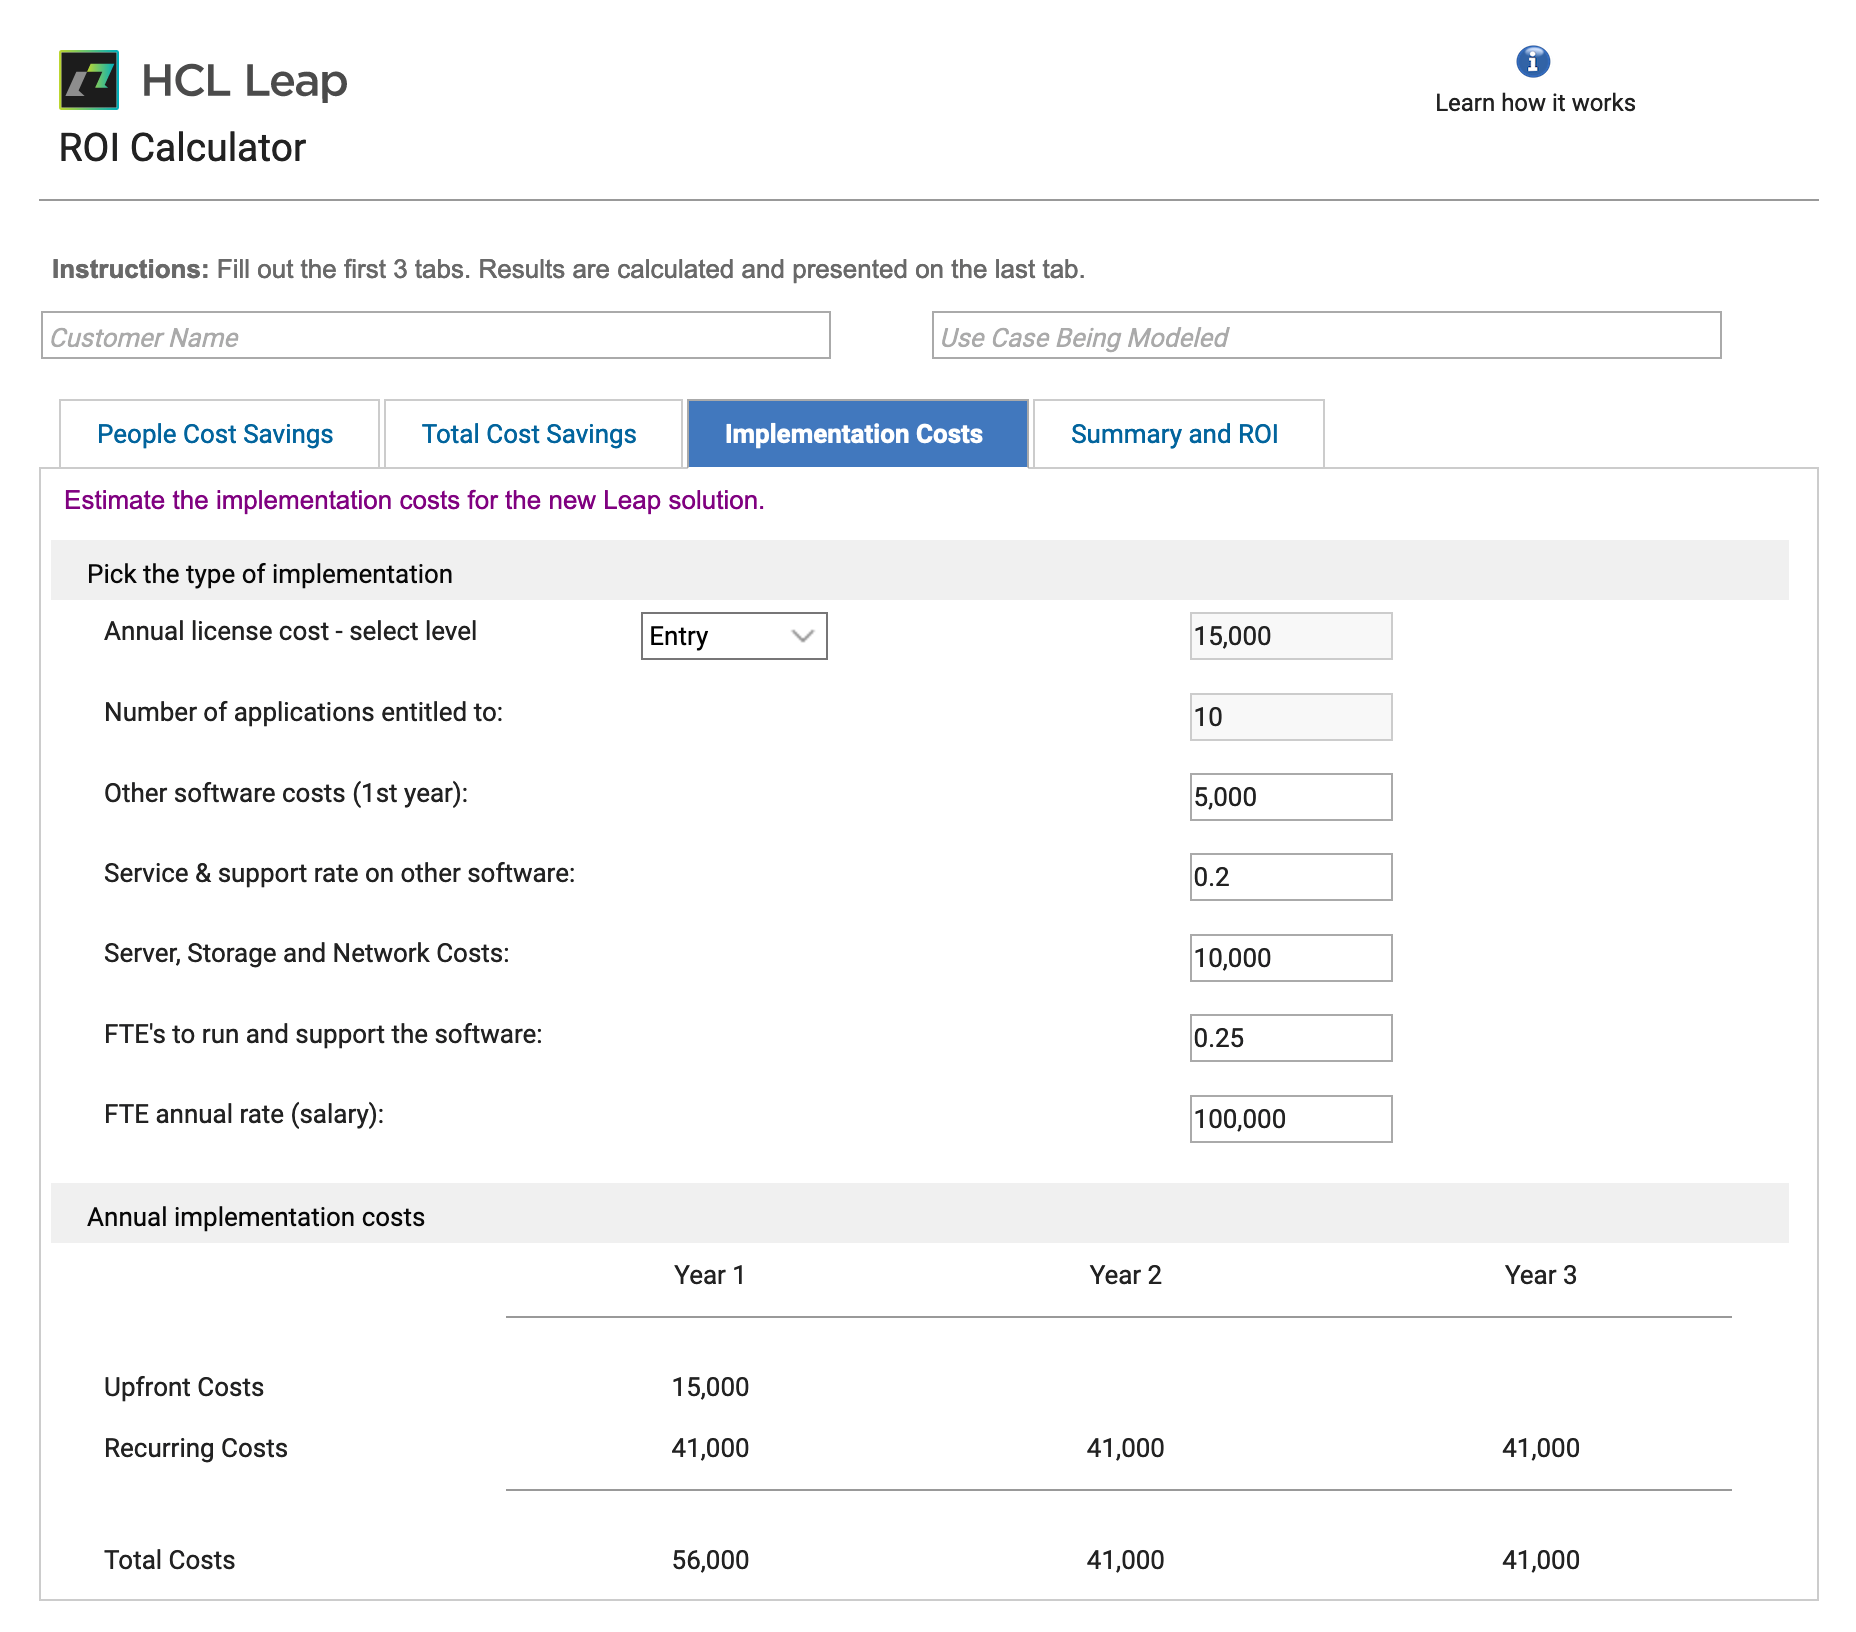This screenshot has height=1632, width=1856.
Task: Click the purple Estimate implementation costs text
Action: 414,500
